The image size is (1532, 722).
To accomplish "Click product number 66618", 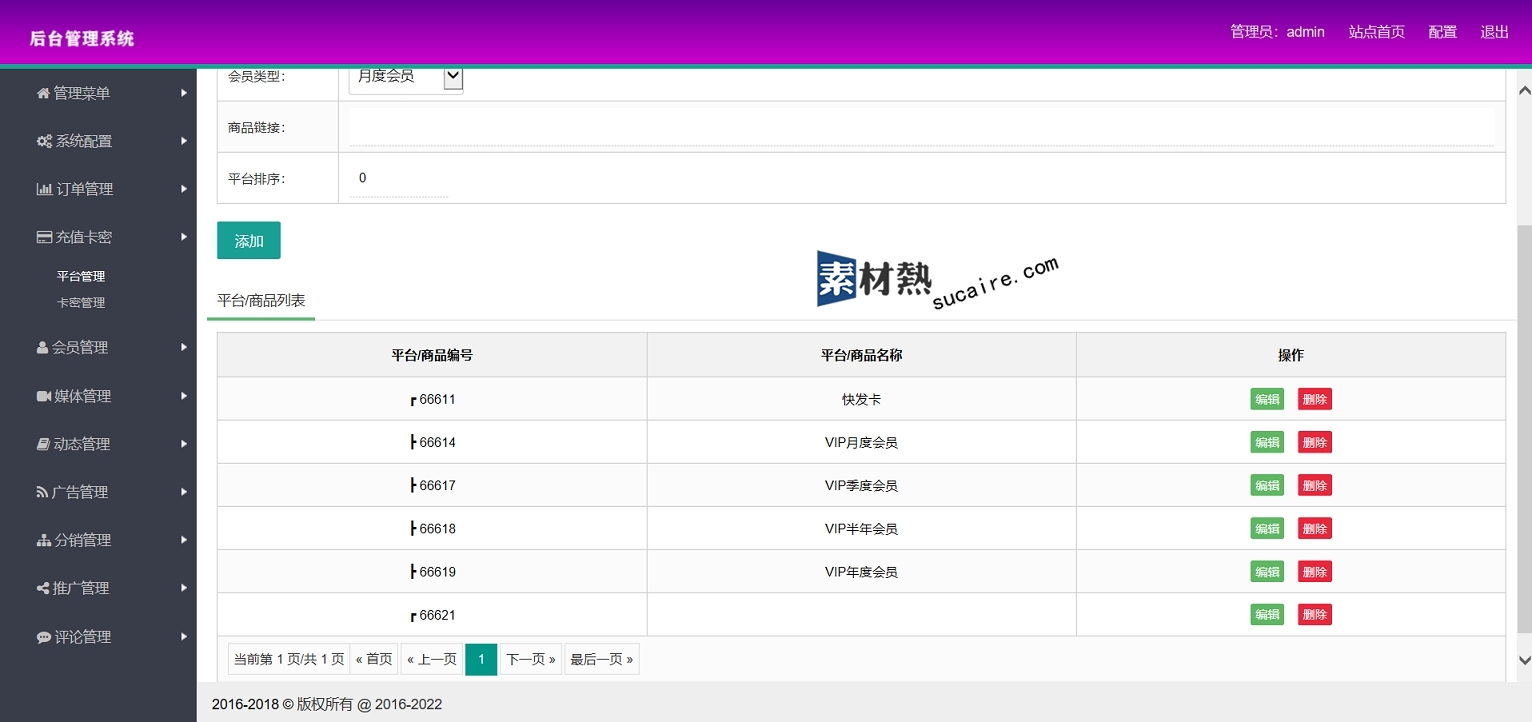I will tap(437, 528).
